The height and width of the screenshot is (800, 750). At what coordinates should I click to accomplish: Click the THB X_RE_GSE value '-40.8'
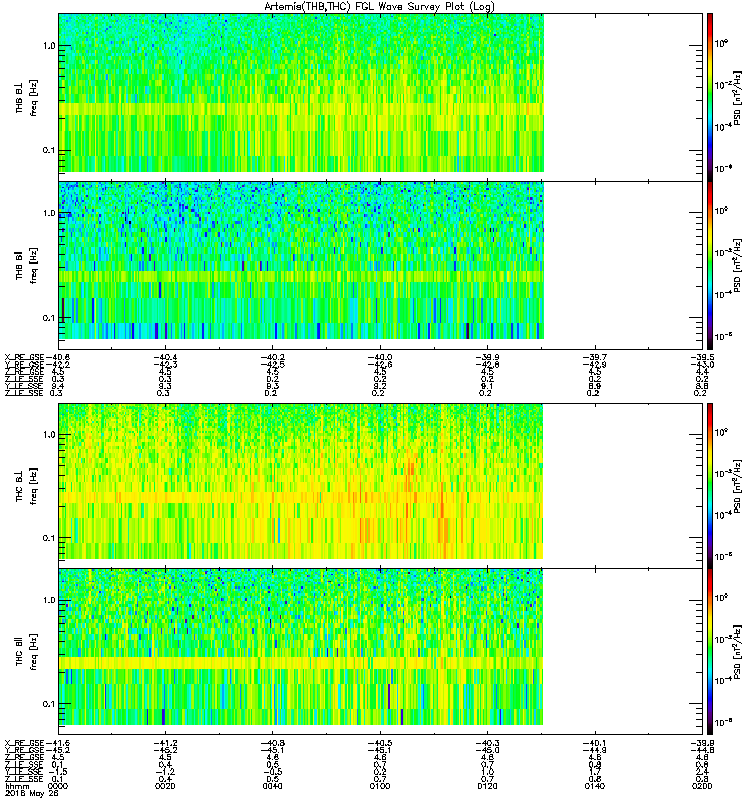58,357
